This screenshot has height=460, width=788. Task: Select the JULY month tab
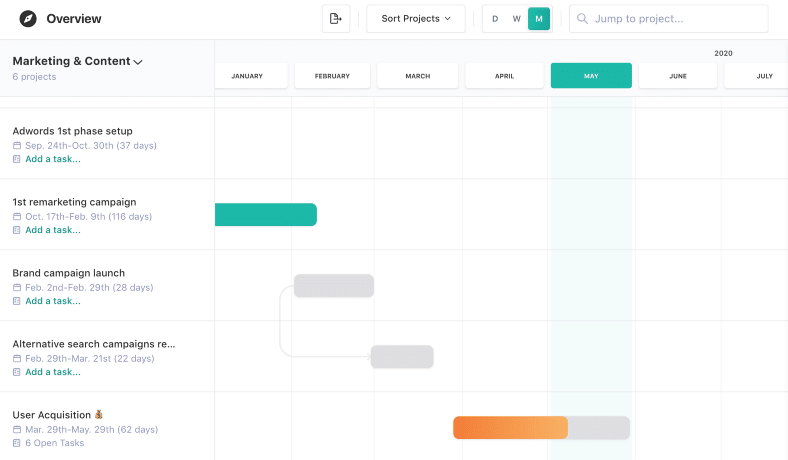(756, 76)
